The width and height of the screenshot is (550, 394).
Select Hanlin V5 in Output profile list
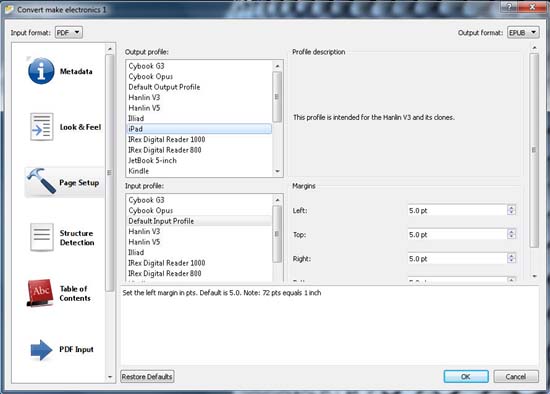pos(199,108)
